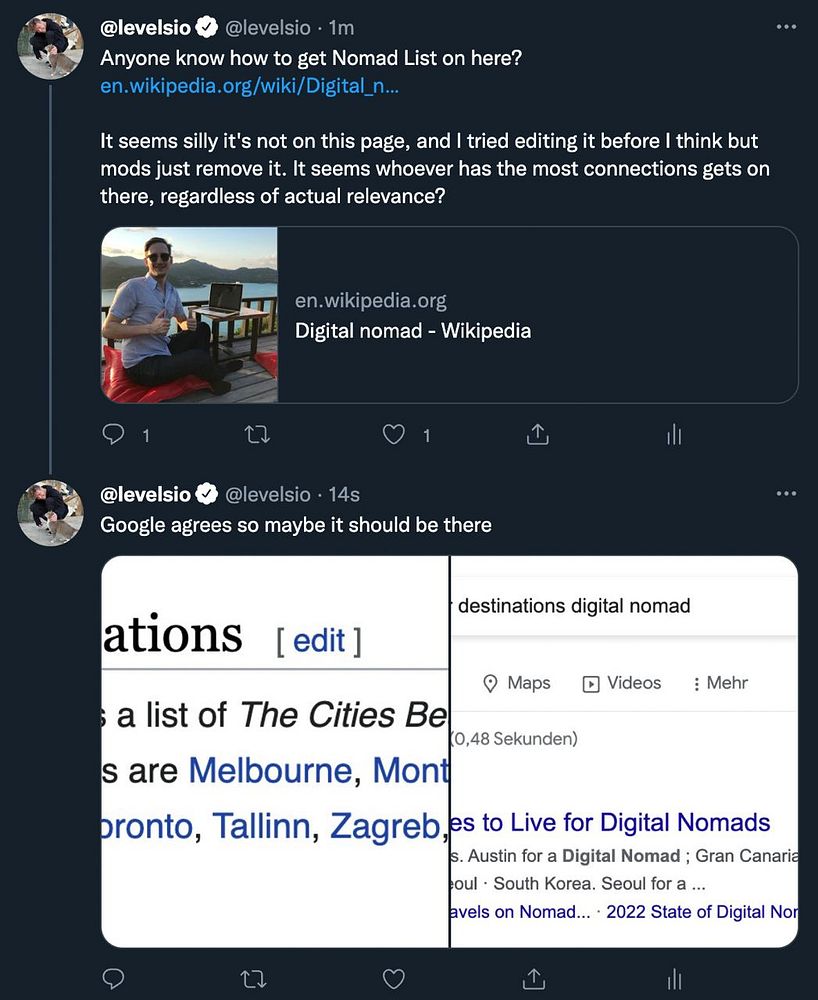The width and height of the screenshot is (818, 1000).
Task: Reply to the first tweet about Nomad List
Action: pos(114,434)
